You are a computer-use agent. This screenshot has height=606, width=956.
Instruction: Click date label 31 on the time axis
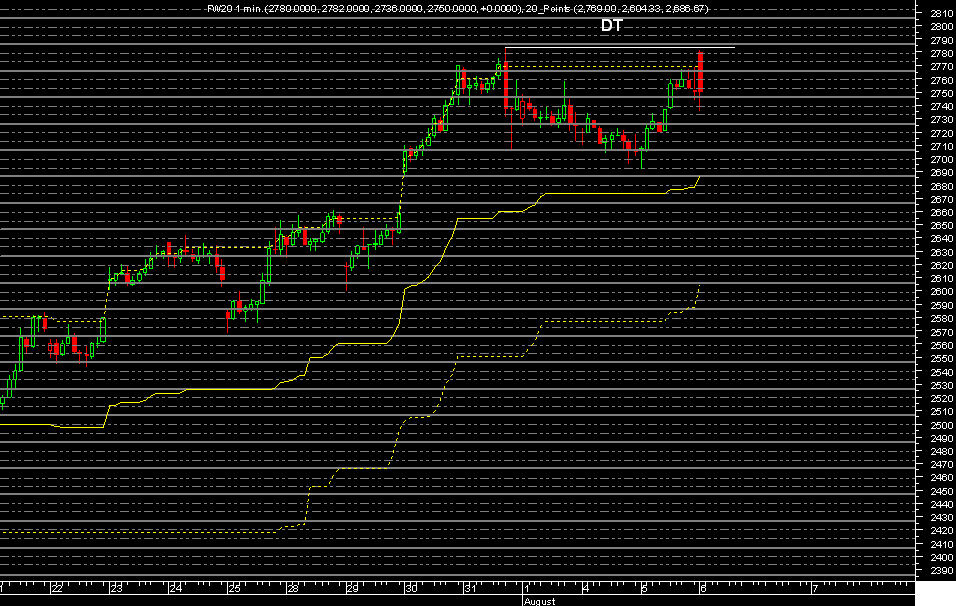(470, 588)
